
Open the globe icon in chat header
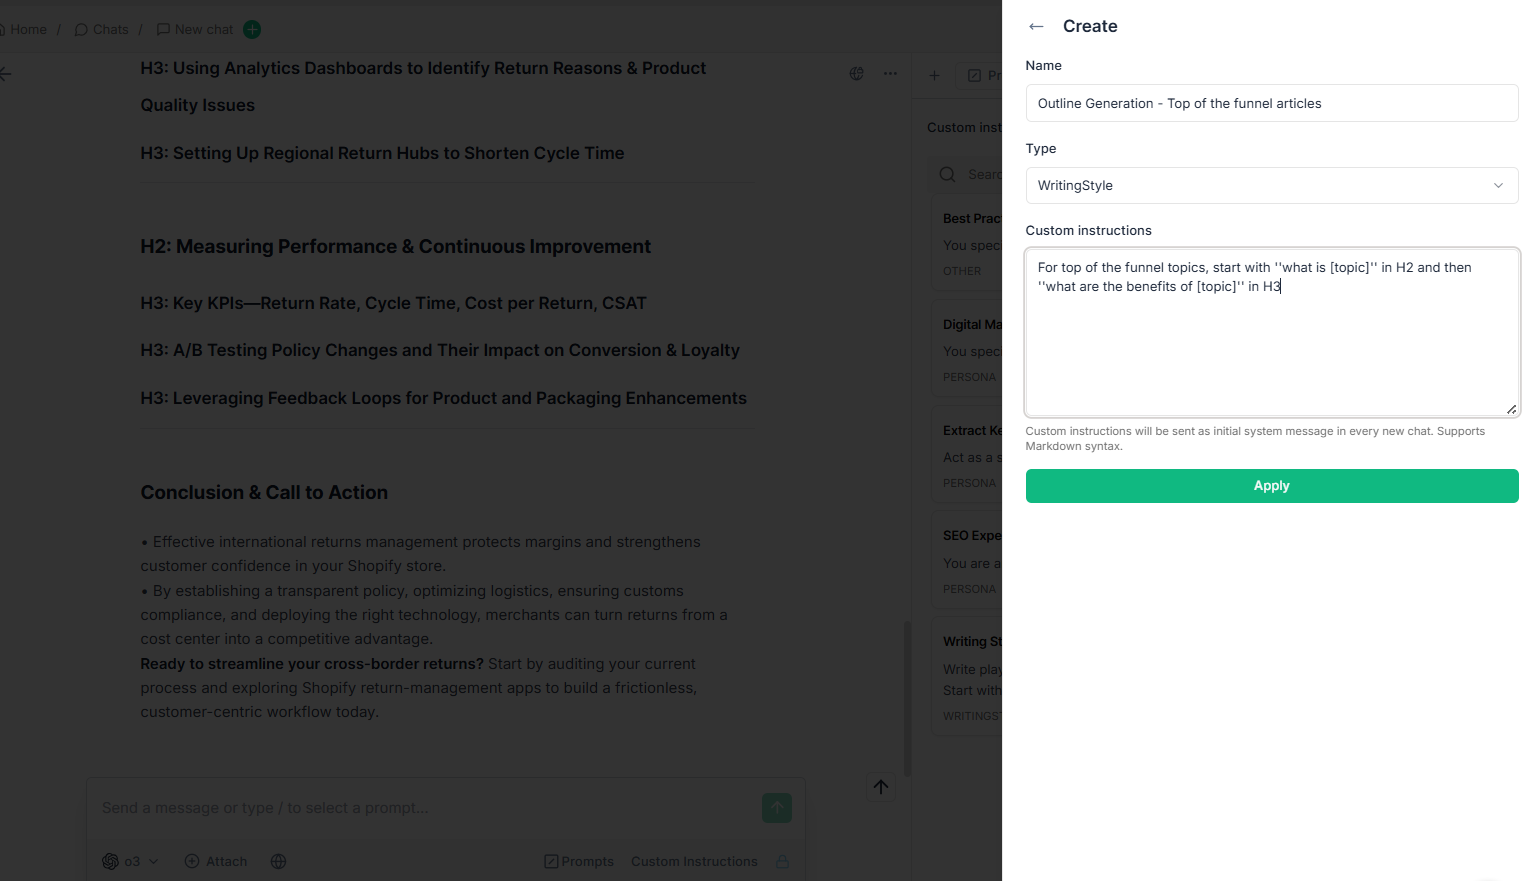(x=857, y=74)
